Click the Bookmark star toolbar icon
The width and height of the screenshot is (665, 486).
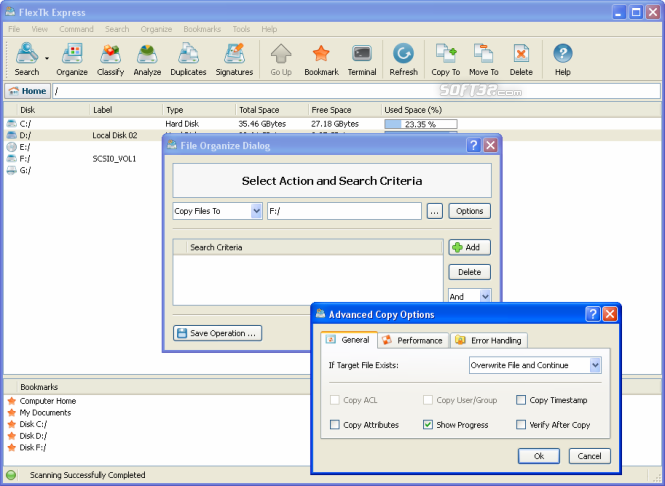point(321,54)
